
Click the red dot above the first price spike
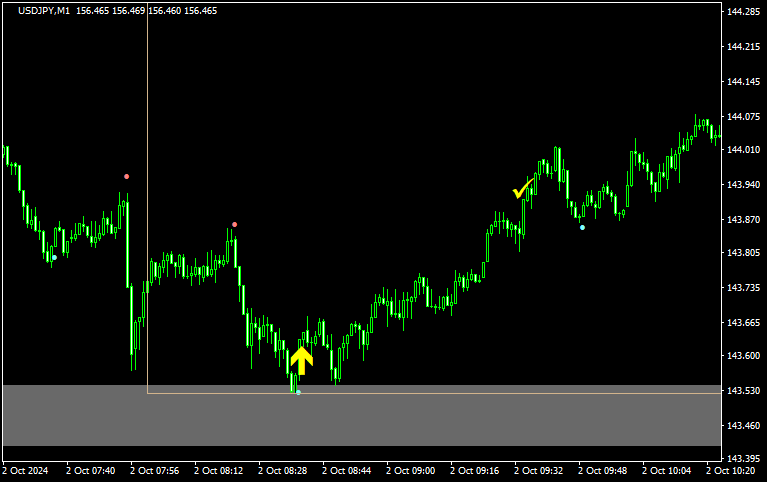pyautogui.click(x=127, y=176)
